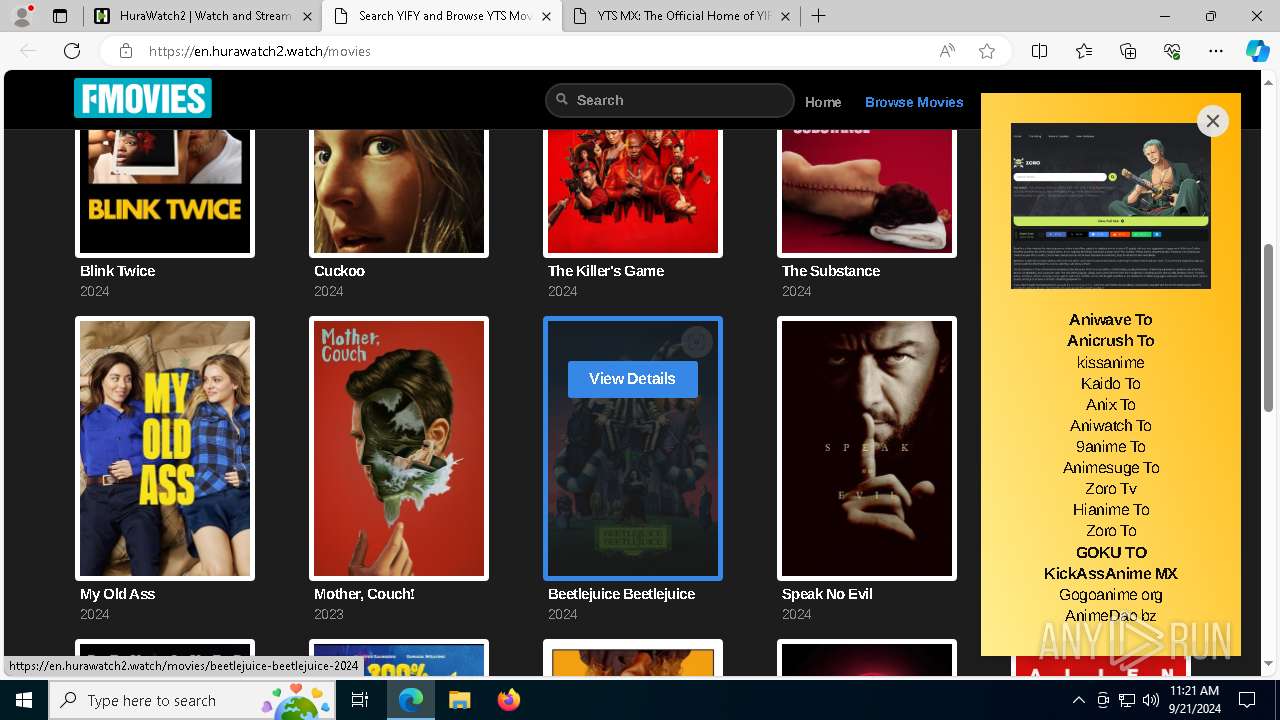The height and width of the screenshot is (720, 1280).
Task: Open File Explorer from taskbar
Action: [x=459, y=700]
